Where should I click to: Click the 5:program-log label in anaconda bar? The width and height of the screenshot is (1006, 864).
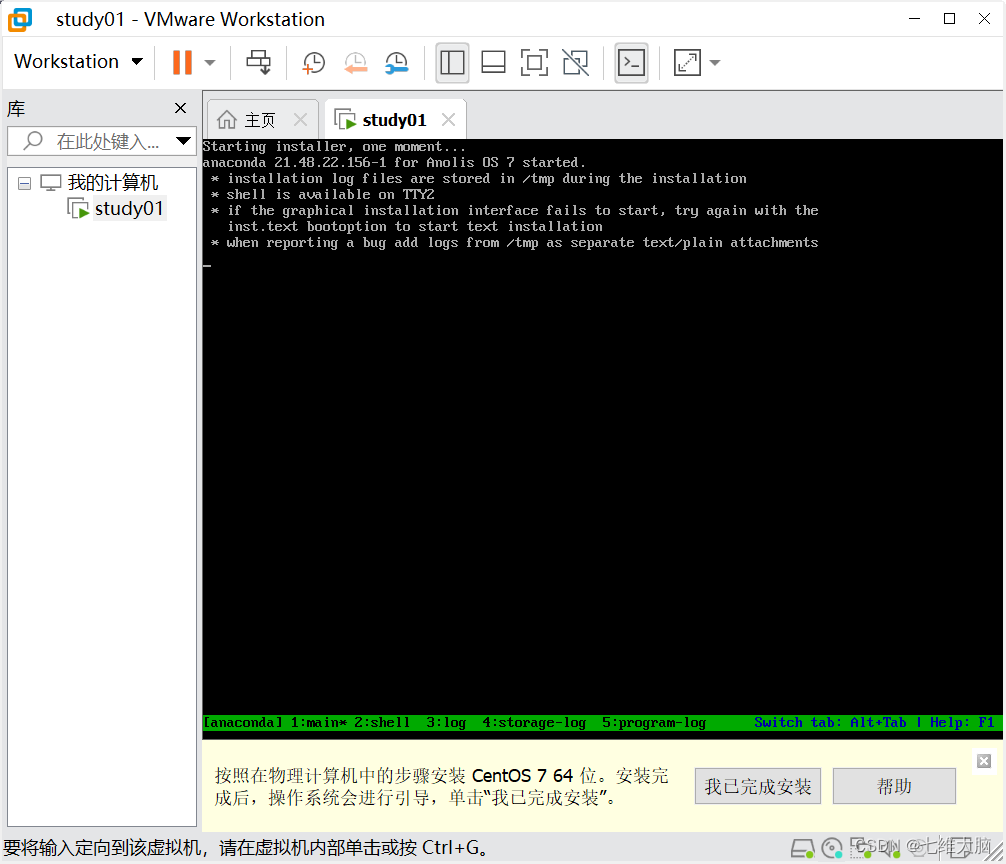[x=654, y=722]
